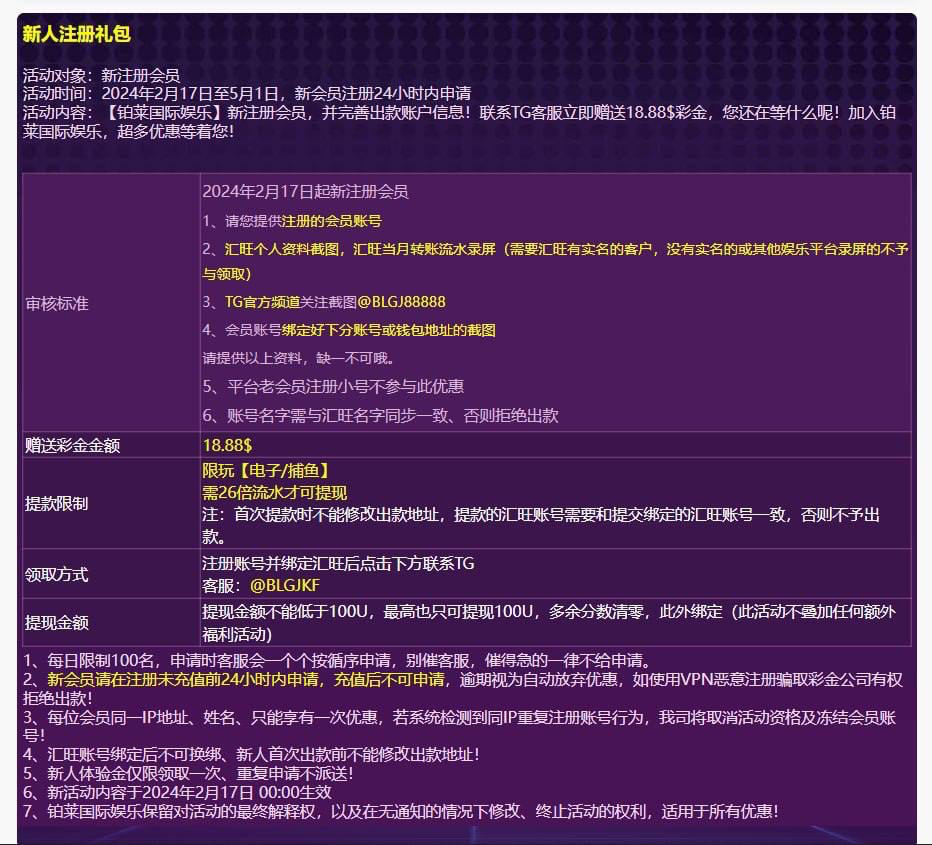Viewport: 932px width, 845px height.
Task: Open the @BLGJ88888 Telegram channel link
Action: 401,302
